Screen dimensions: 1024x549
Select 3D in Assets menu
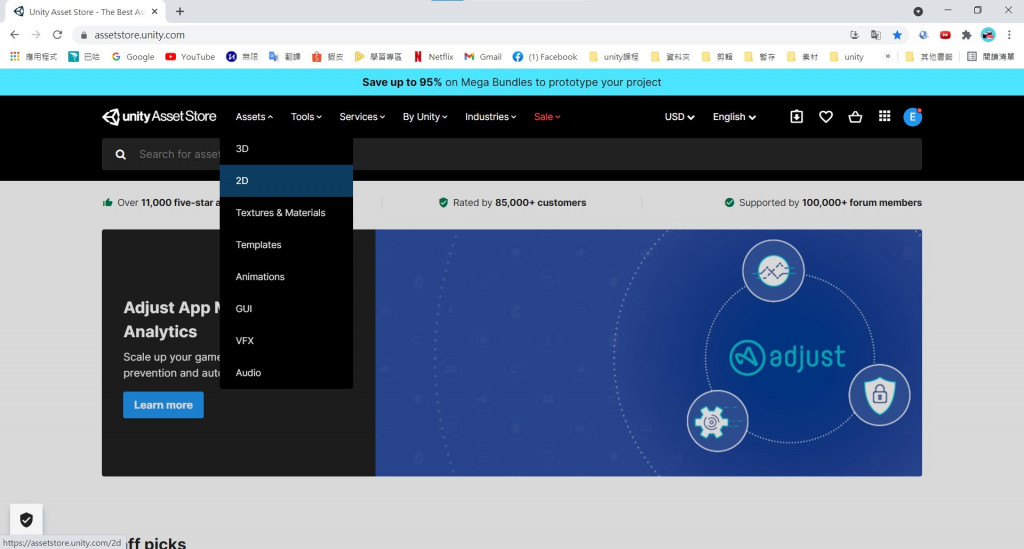click(x=286, y=149)
